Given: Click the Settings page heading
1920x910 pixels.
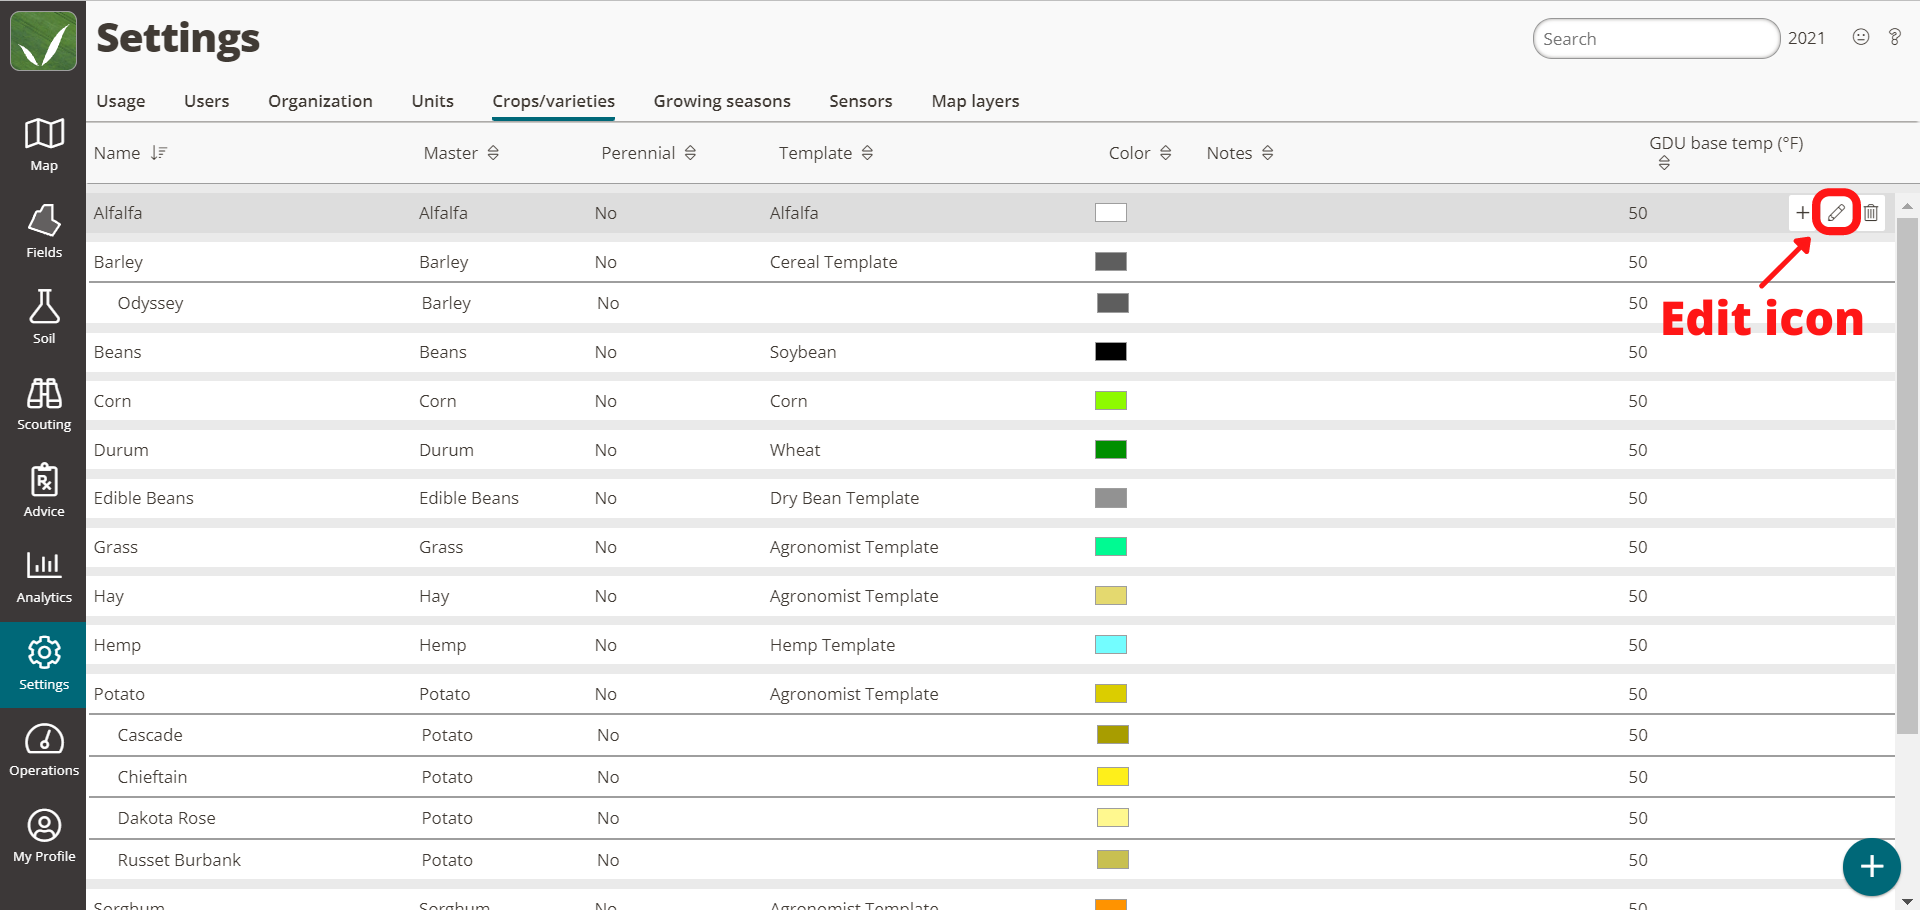Looking at the screenshot, I should (178, 39).
